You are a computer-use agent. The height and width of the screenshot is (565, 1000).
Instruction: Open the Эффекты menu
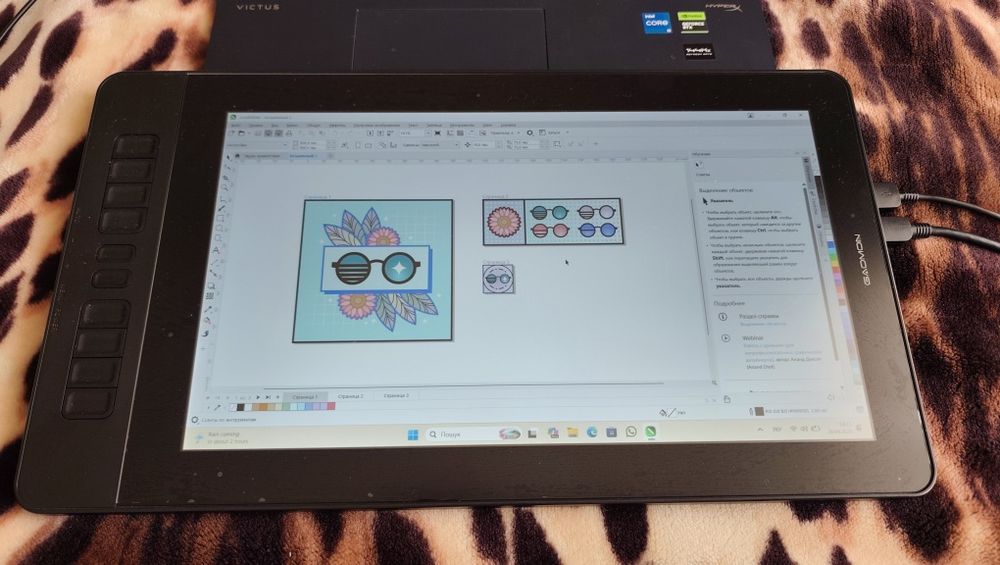[337, 125]
